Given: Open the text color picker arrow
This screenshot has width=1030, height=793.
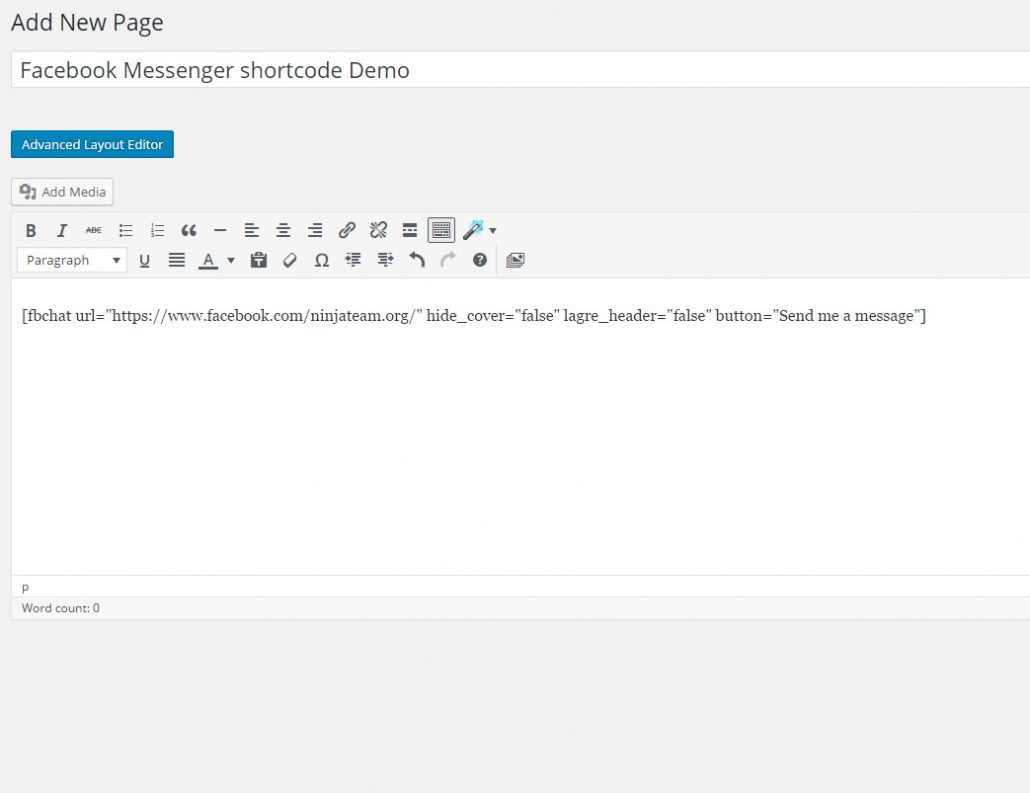Looking at the screenshot, I should click(x=231, y=261).
